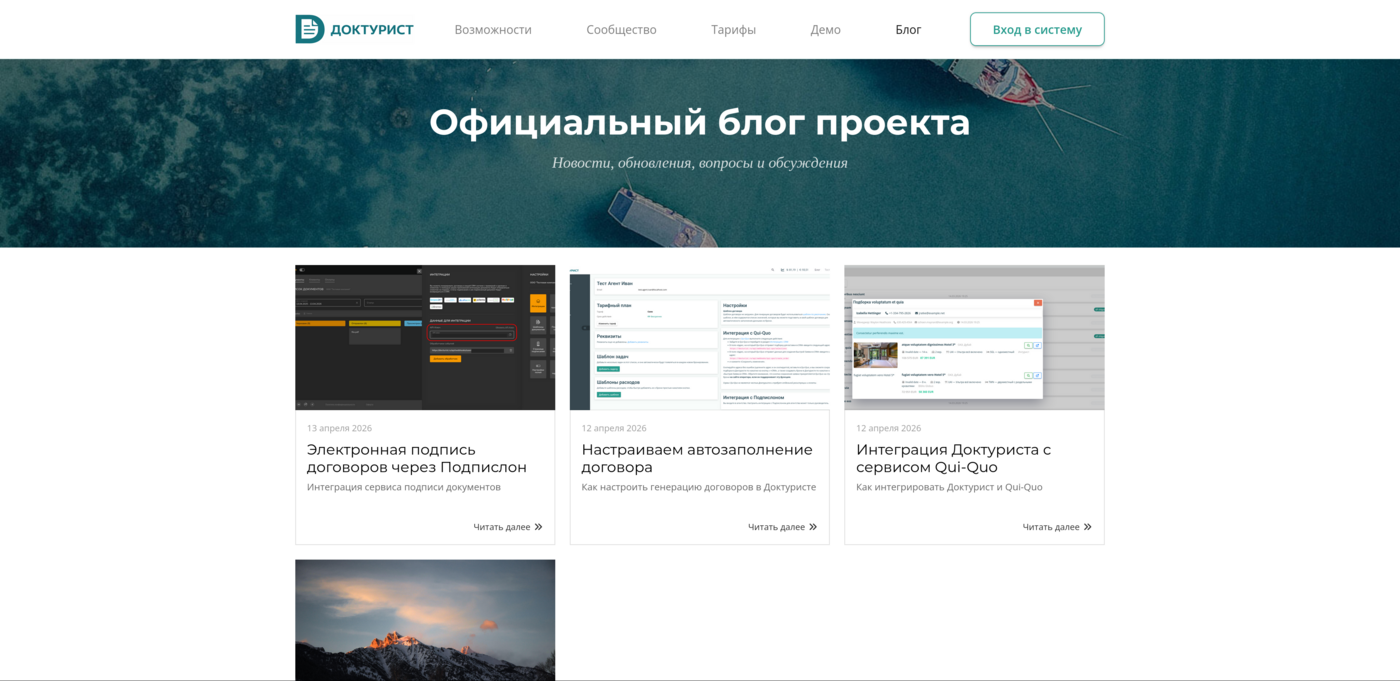
Task: Open the Подпислон article thumbnail image
Action: 425,337
